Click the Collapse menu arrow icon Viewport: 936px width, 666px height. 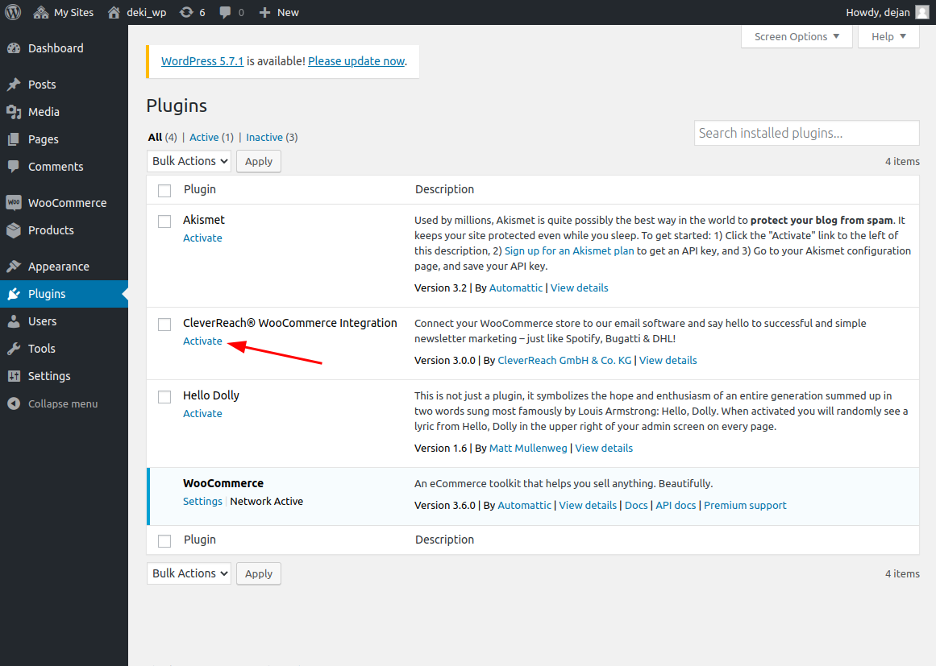click(x=14, y=404)
